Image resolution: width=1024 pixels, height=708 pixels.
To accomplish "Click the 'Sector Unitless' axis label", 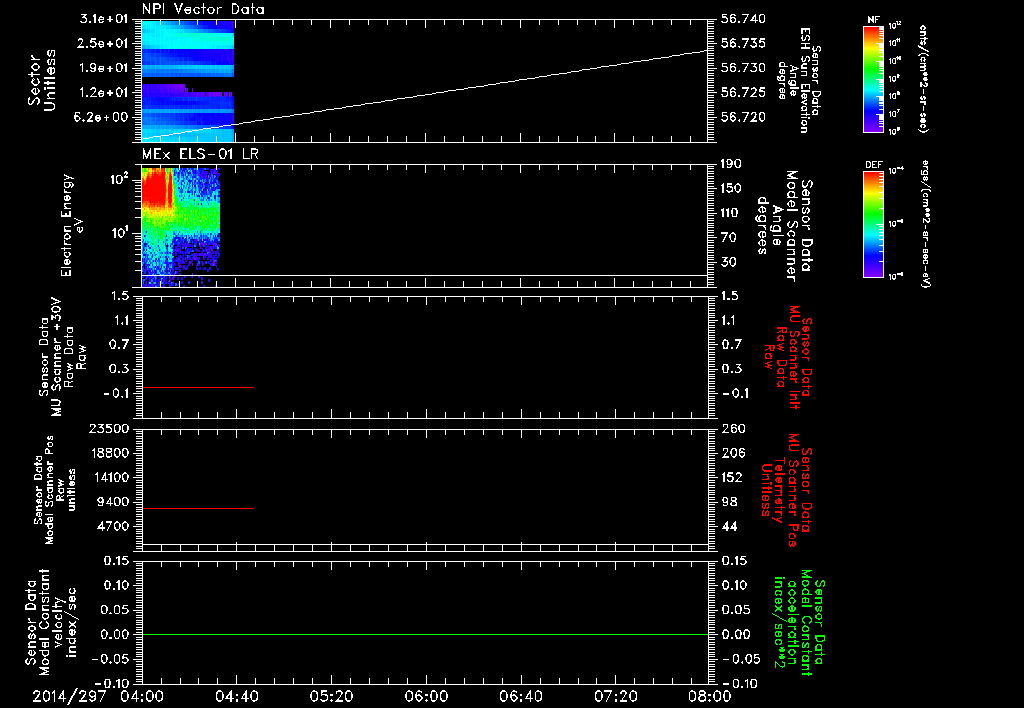I will (42, 80).
